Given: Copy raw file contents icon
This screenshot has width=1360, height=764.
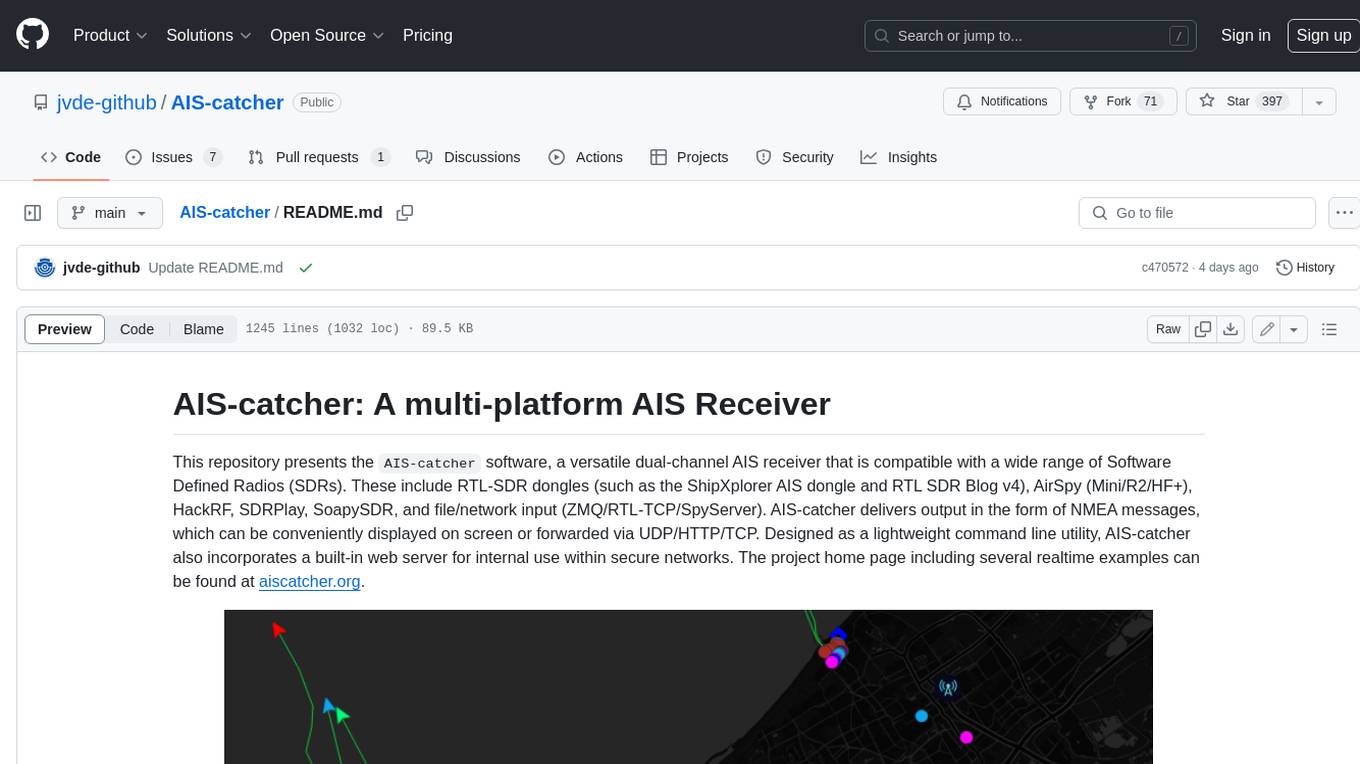Looking at the screenshot, I should 1203,329.
